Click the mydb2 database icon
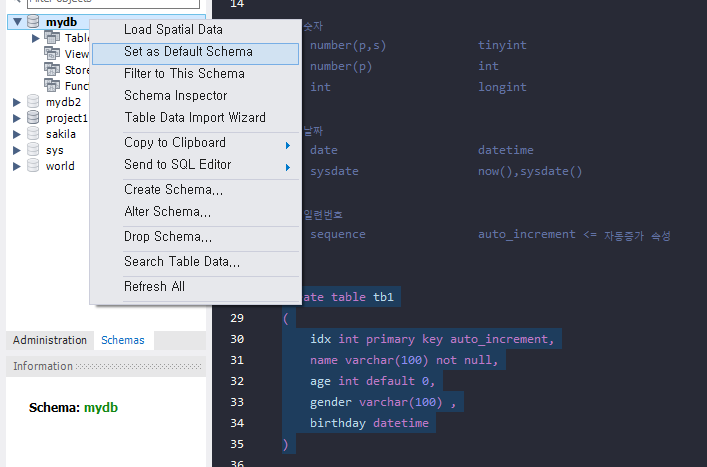The image size is (707, 467). click(x=33, y=101)
